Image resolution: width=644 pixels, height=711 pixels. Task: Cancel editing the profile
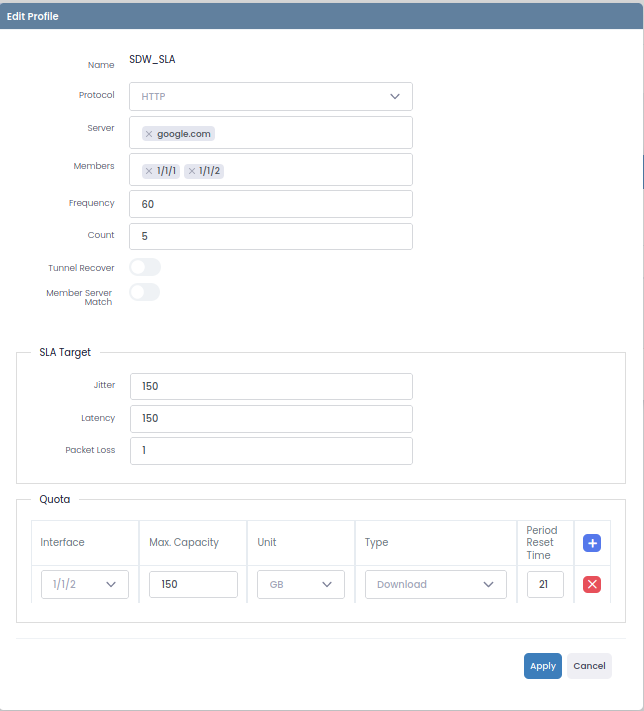click(x=589, y=666)
